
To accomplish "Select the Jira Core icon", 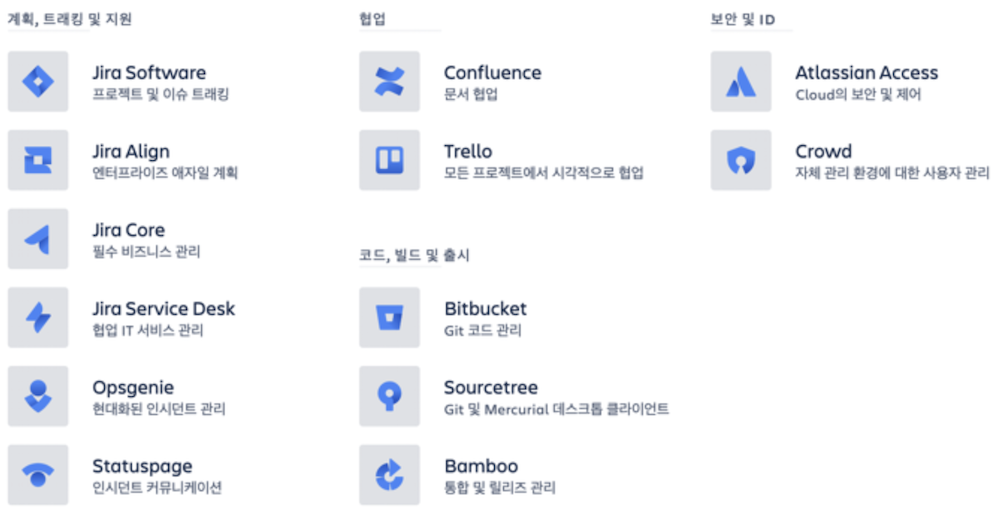I will [x=38, y=239].
